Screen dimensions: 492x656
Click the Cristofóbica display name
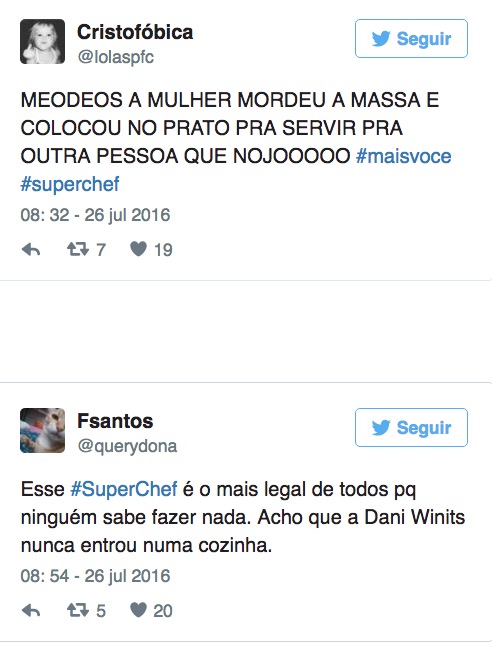(x=135, y=32)
